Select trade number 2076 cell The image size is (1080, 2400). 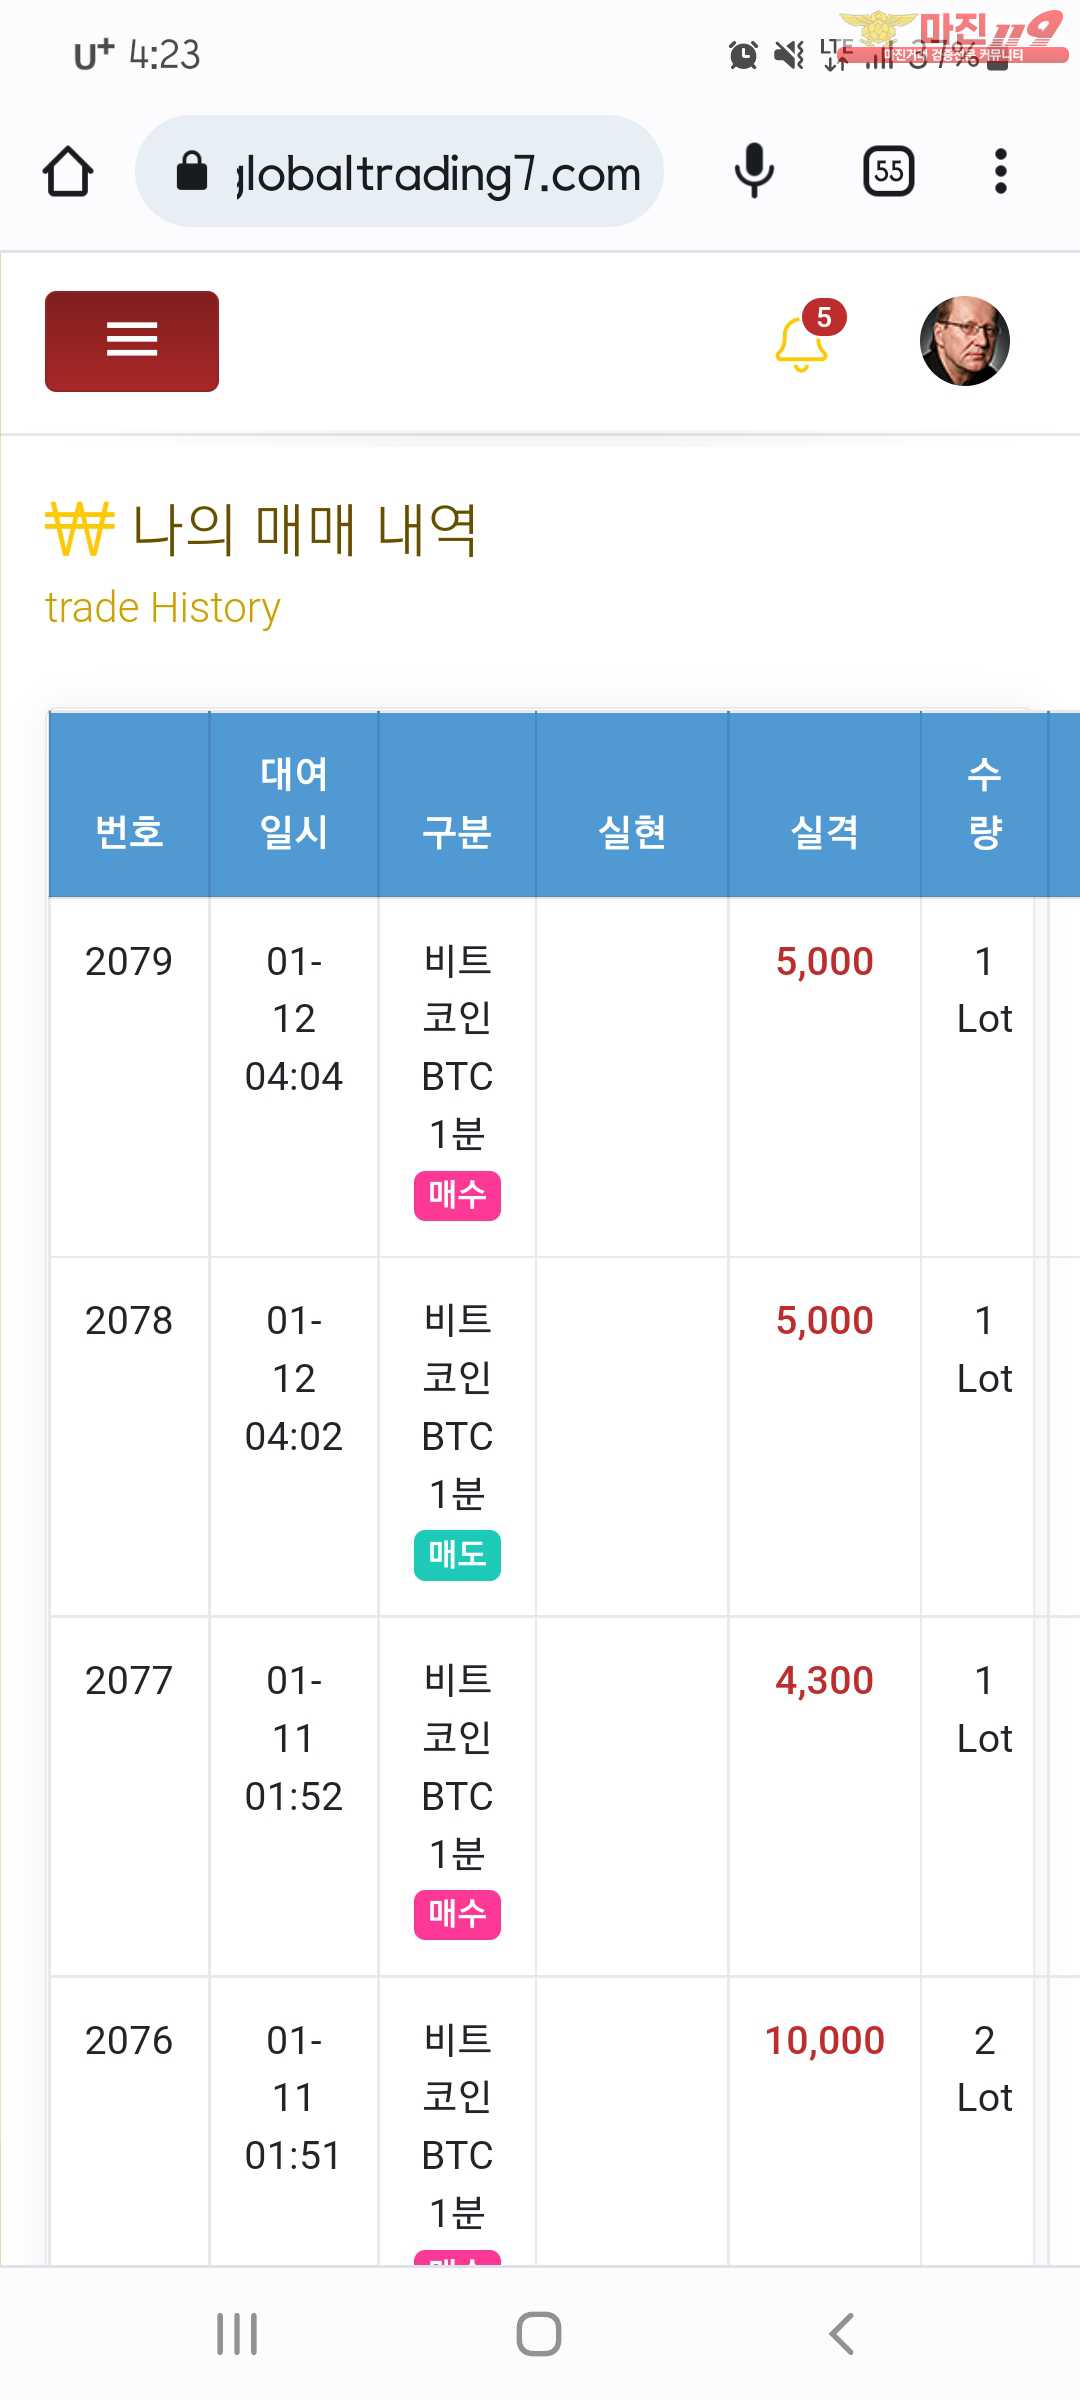pos(129,2040)
